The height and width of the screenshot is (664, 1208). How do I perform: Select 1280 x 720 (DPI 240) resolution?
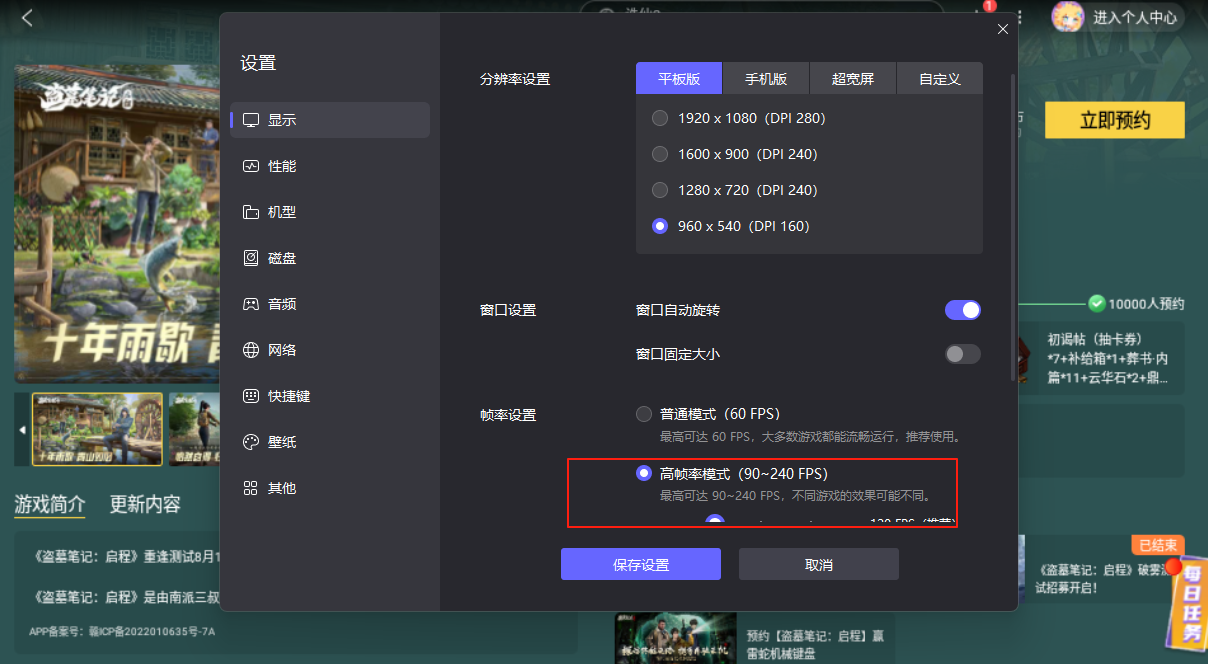(x=734, y=190)
